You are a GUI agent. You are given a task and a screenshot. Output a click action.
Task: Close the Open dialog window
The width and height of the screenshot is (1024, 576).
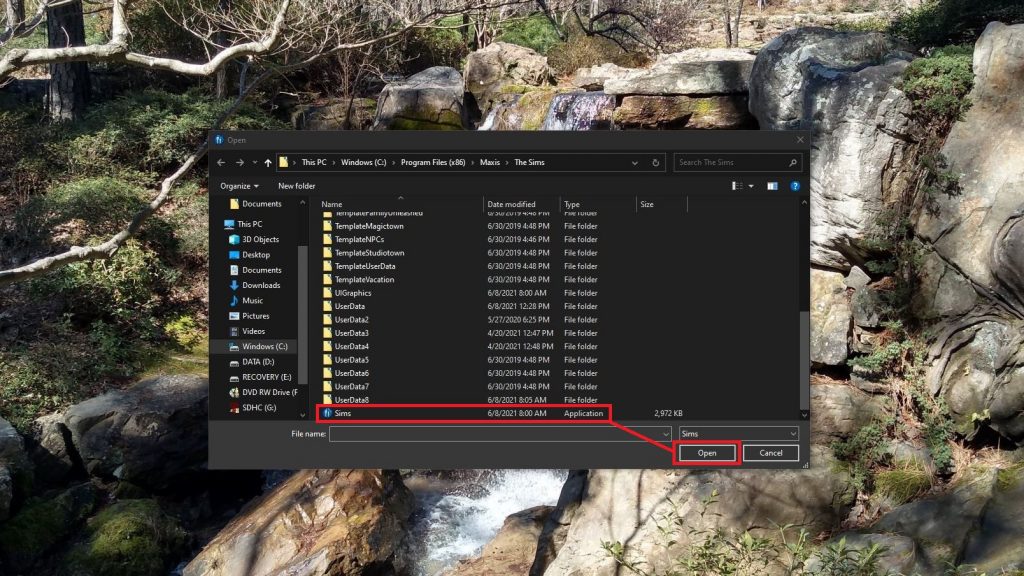800,140
